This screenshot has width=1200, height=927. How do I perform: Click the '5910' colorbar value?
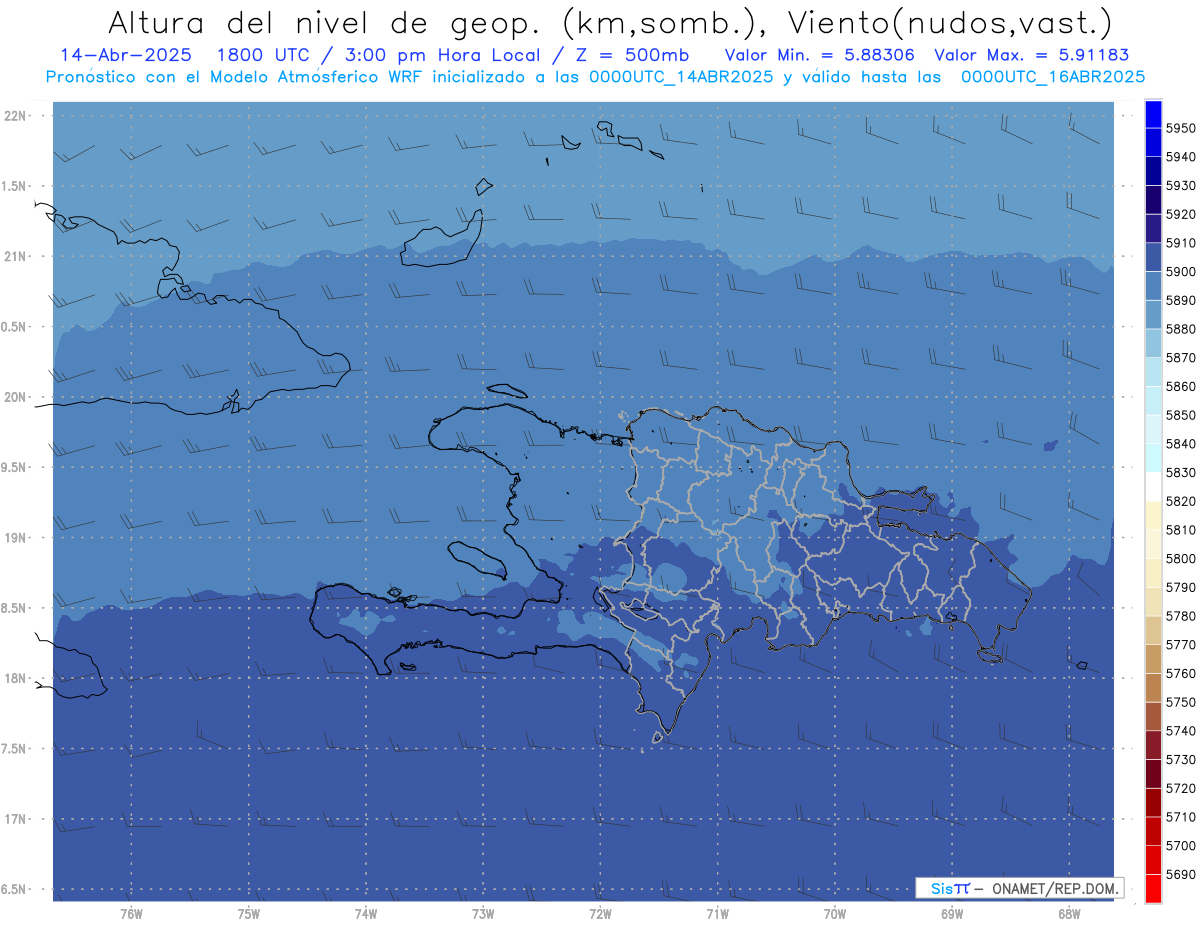pos(1181,243)
